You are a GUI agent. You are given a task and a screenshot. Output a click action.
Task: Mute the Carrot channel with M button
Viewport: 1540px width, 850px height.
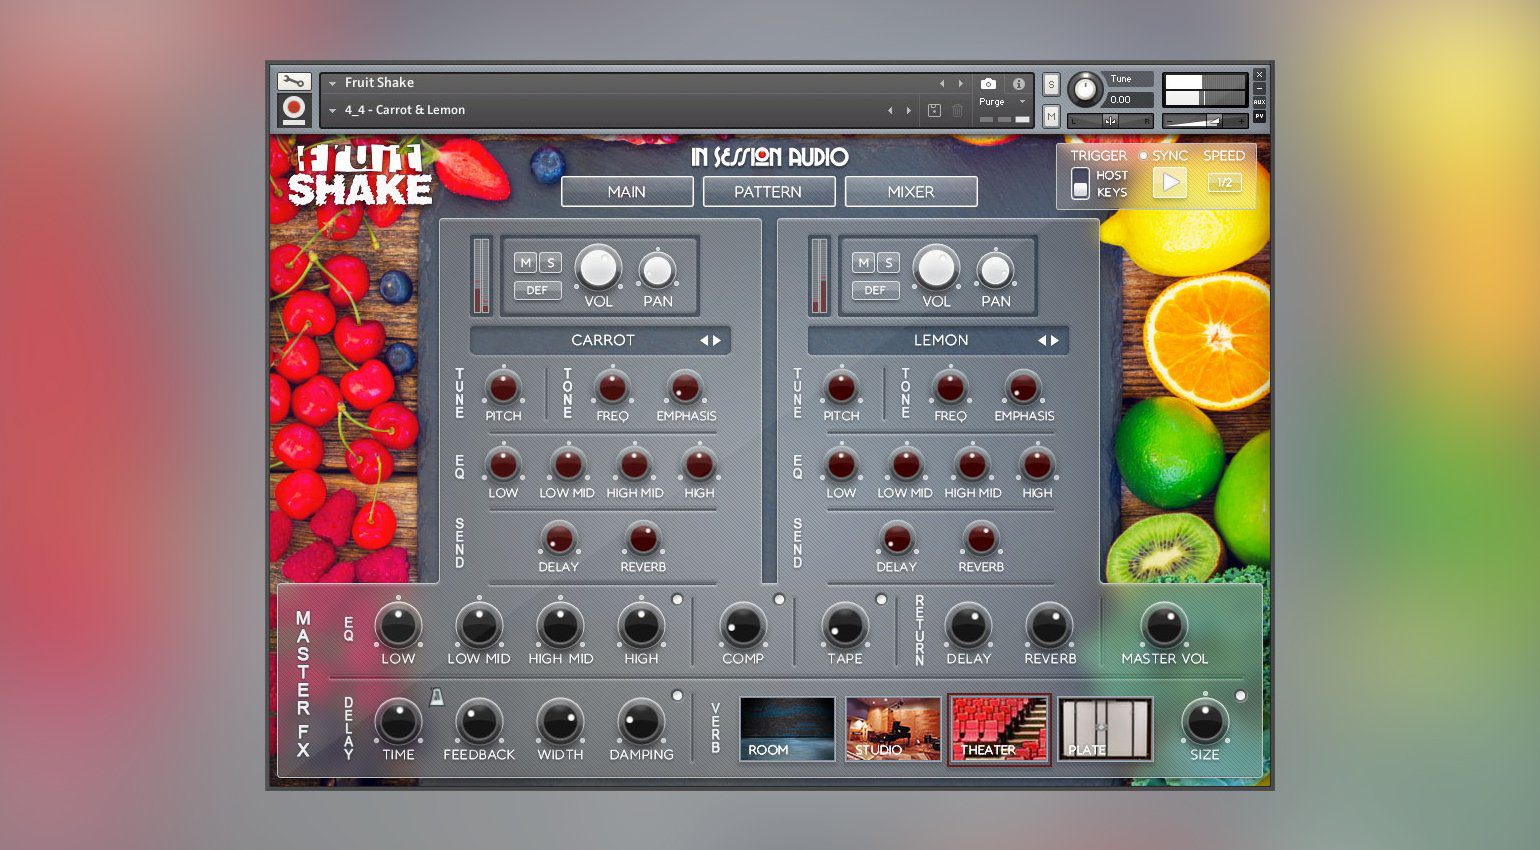coord(525,263)
